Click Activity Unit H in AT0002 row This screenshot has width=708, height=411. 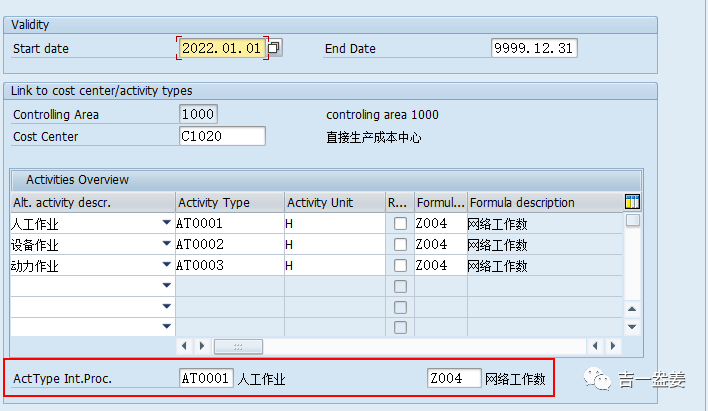tap(335, 244)
